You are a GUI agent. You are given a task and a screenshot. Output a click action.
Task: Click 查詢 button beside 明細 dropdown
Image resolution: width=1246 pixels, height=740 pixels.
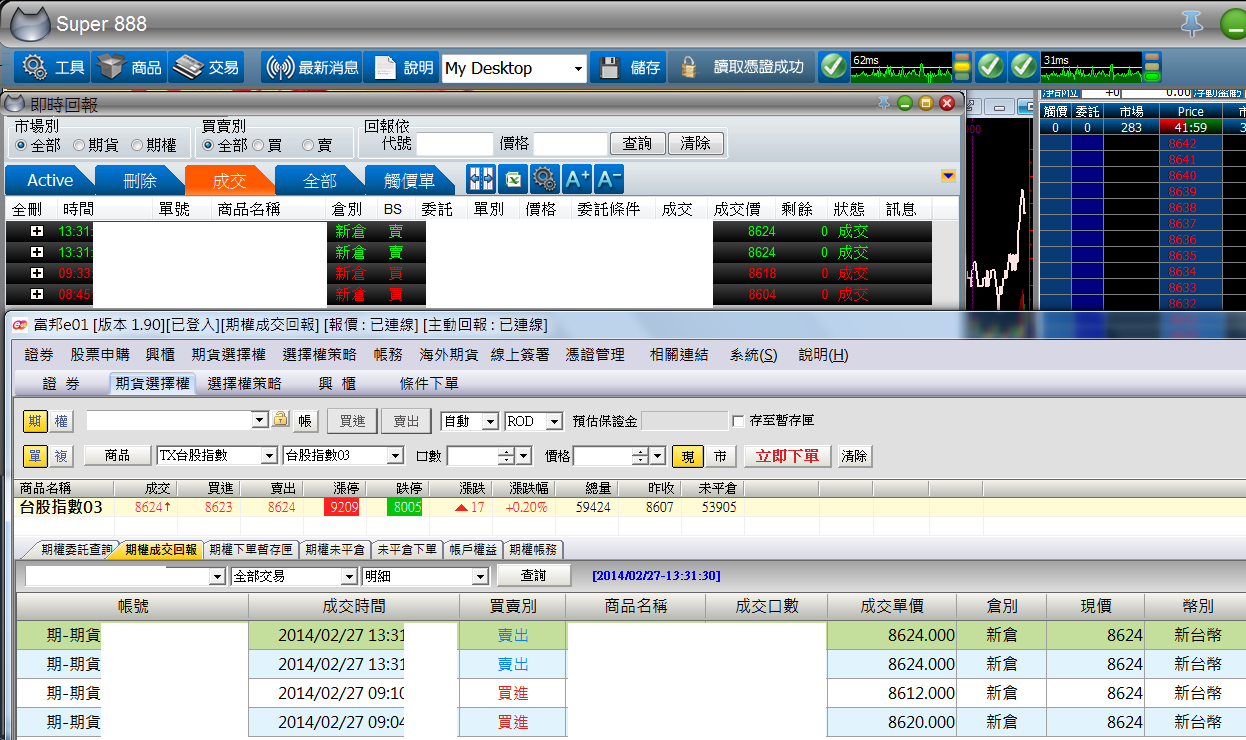534,576
